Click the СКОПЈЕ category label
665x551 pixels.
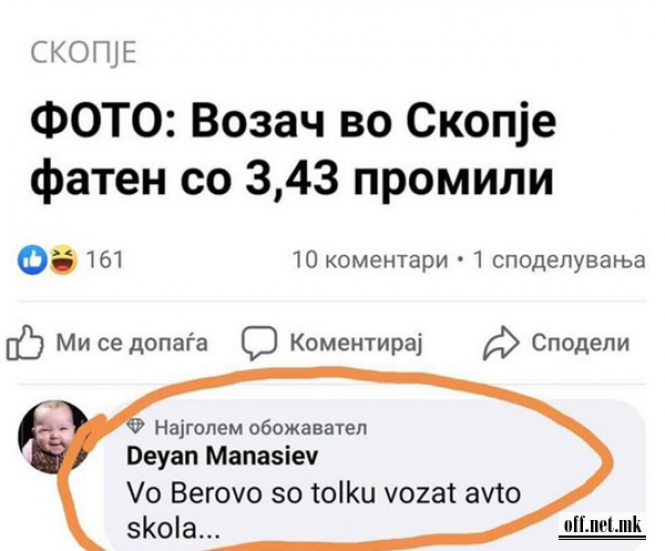click(x=84, y=53)
